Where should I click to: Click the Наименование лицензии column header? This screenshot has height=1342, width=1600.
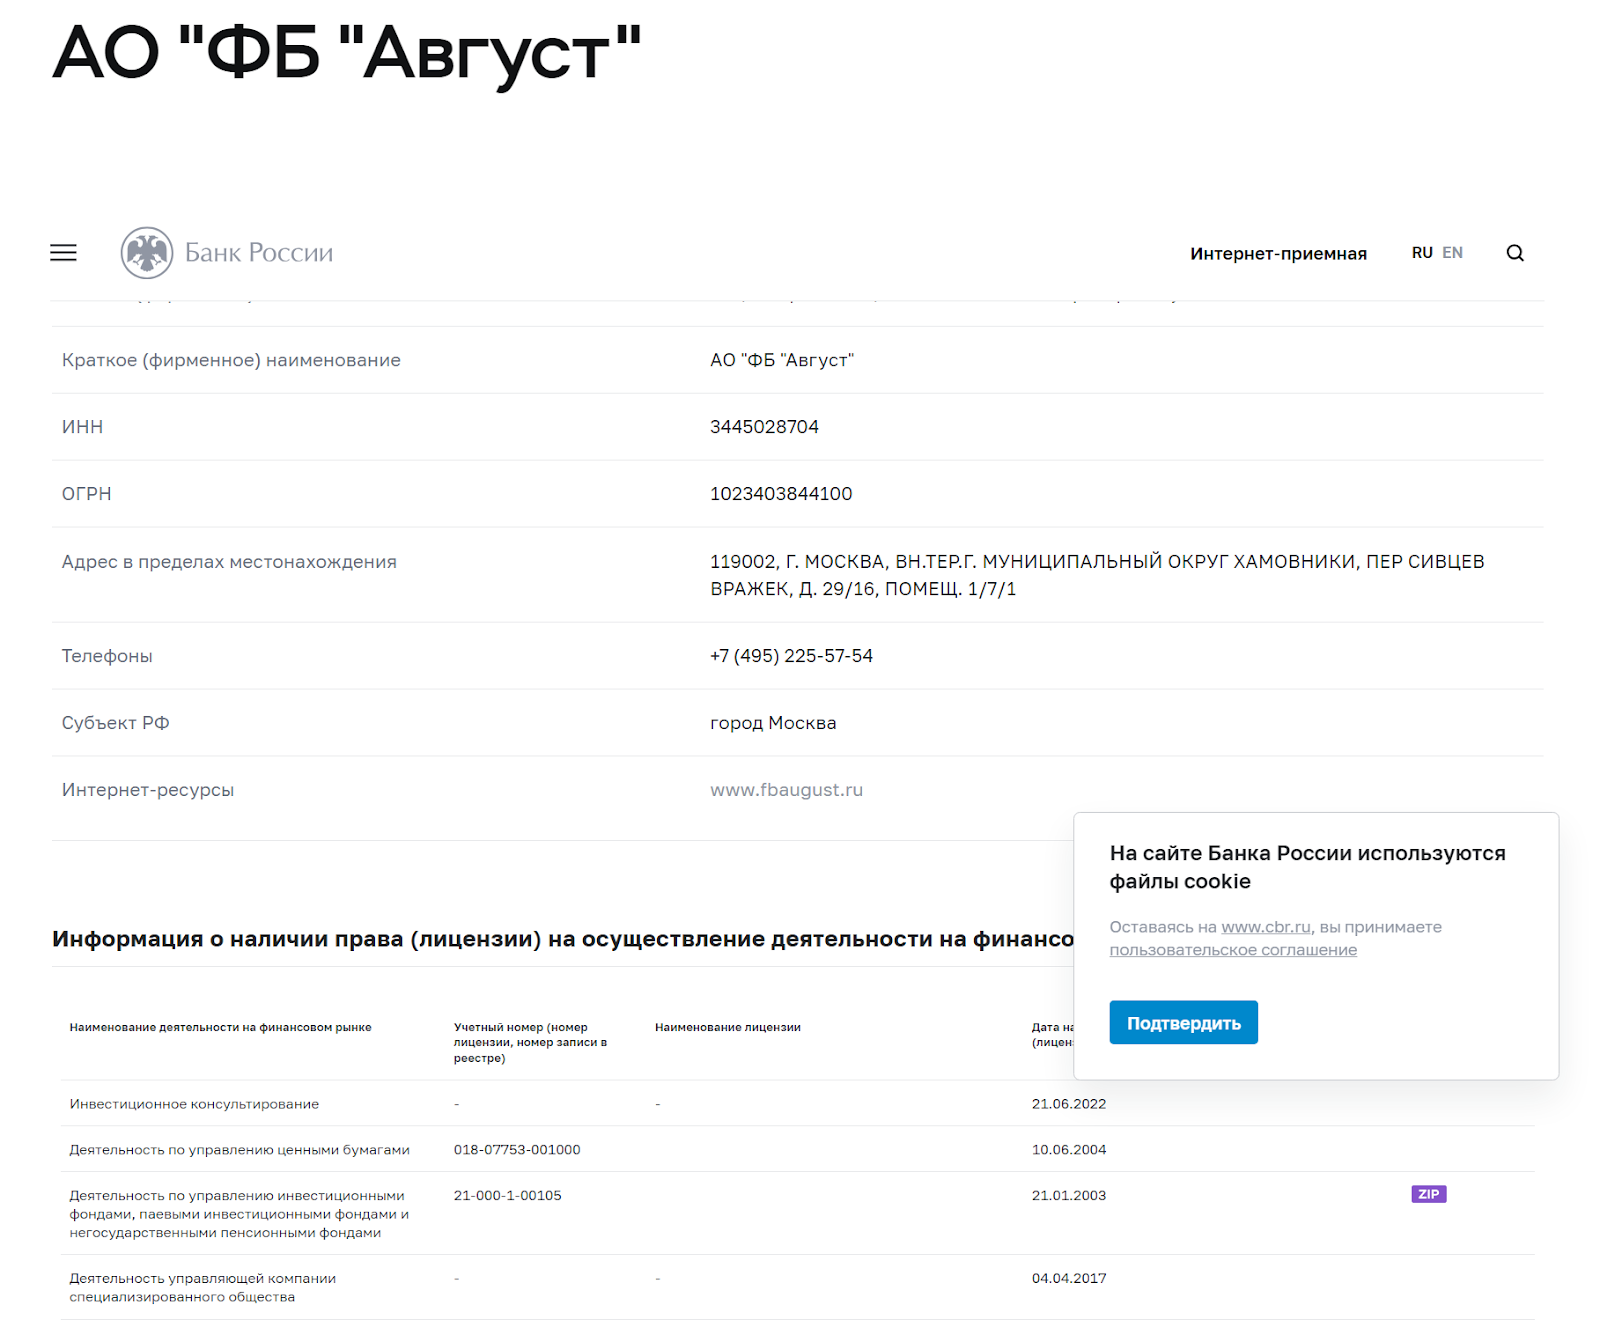(728, 1027)
